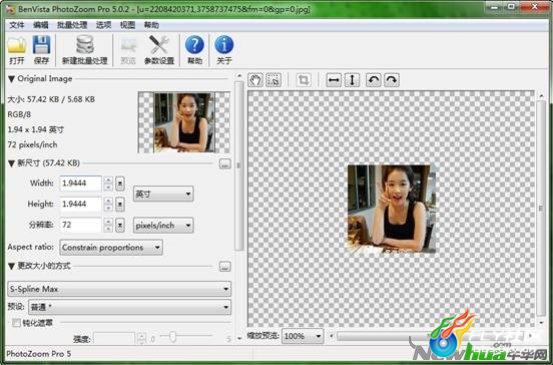The height and width of the screenshot is (365, 553).
Task: Open the pixels/inch units dropdown
Action: [163, 225]
